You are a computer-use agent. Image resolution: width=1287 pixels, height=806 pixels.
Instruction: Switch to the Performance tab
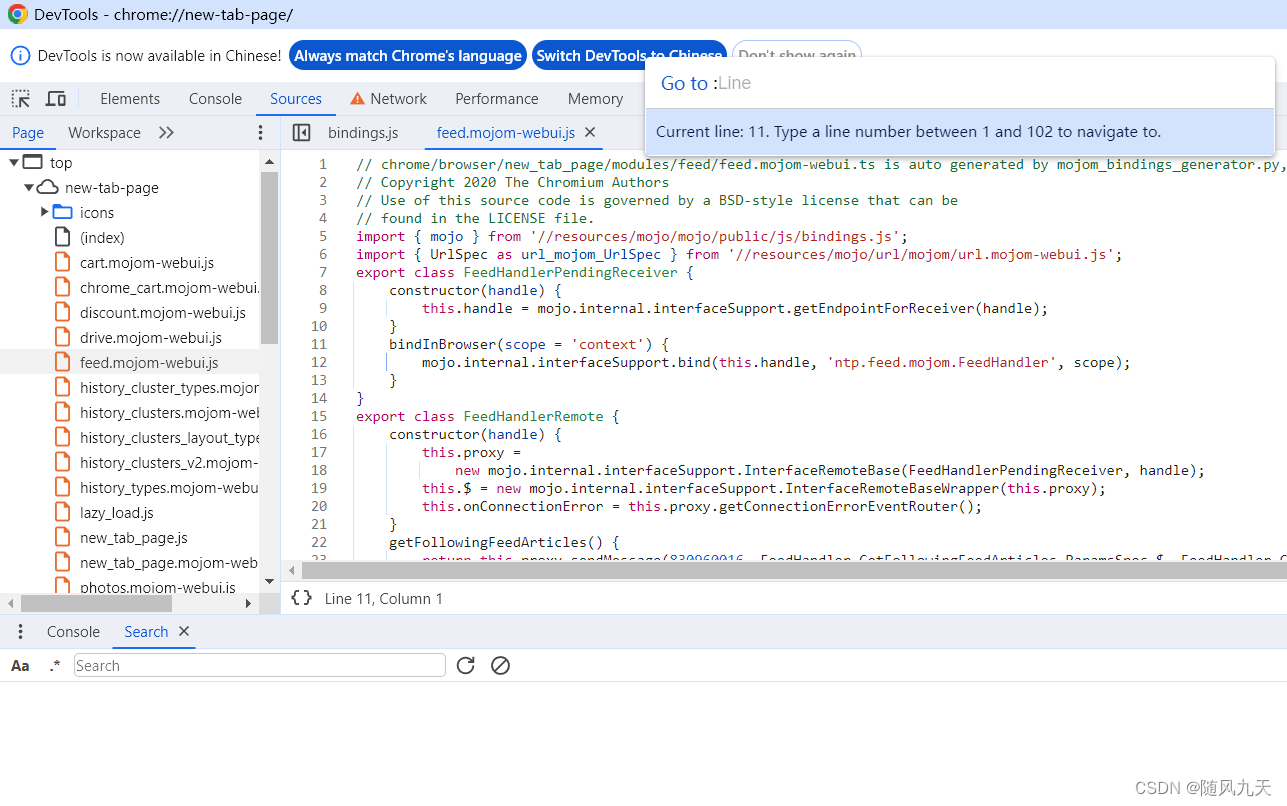coord(497,99)
